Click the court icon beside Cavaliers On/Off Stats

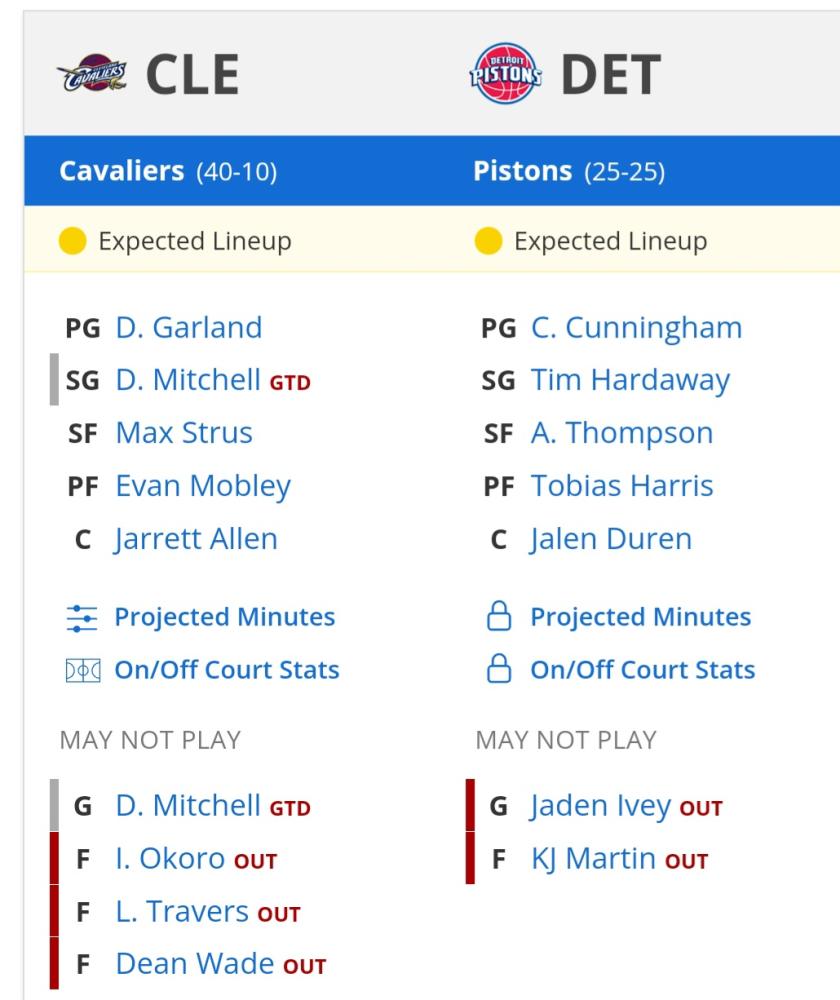(83, 670)
